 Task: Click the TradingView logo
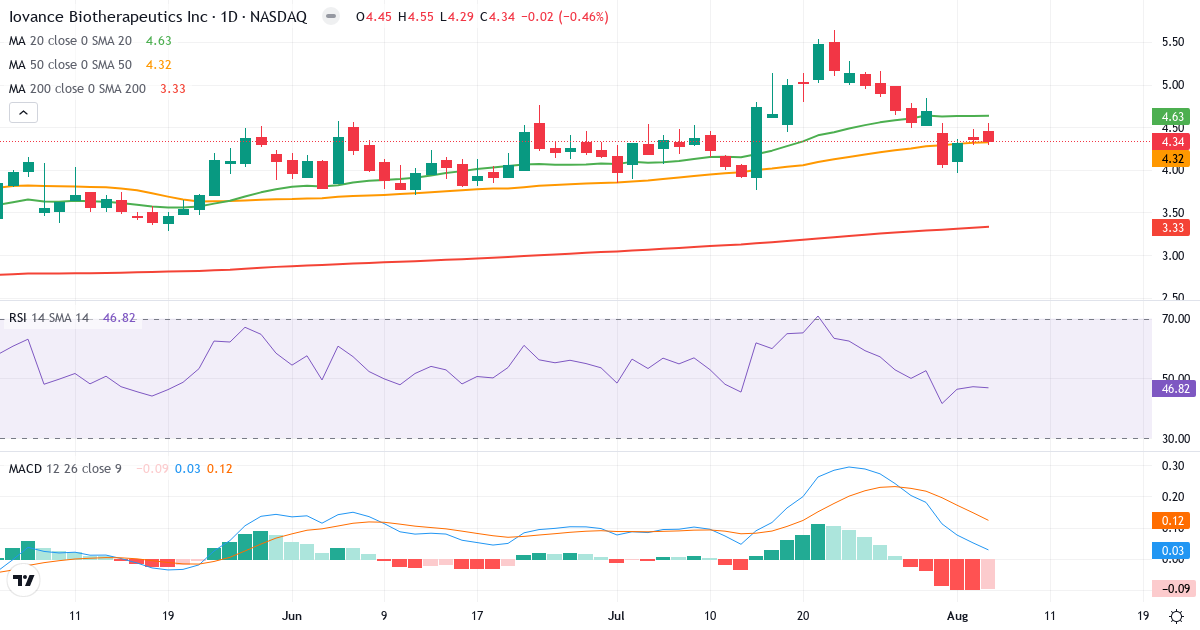25,580
